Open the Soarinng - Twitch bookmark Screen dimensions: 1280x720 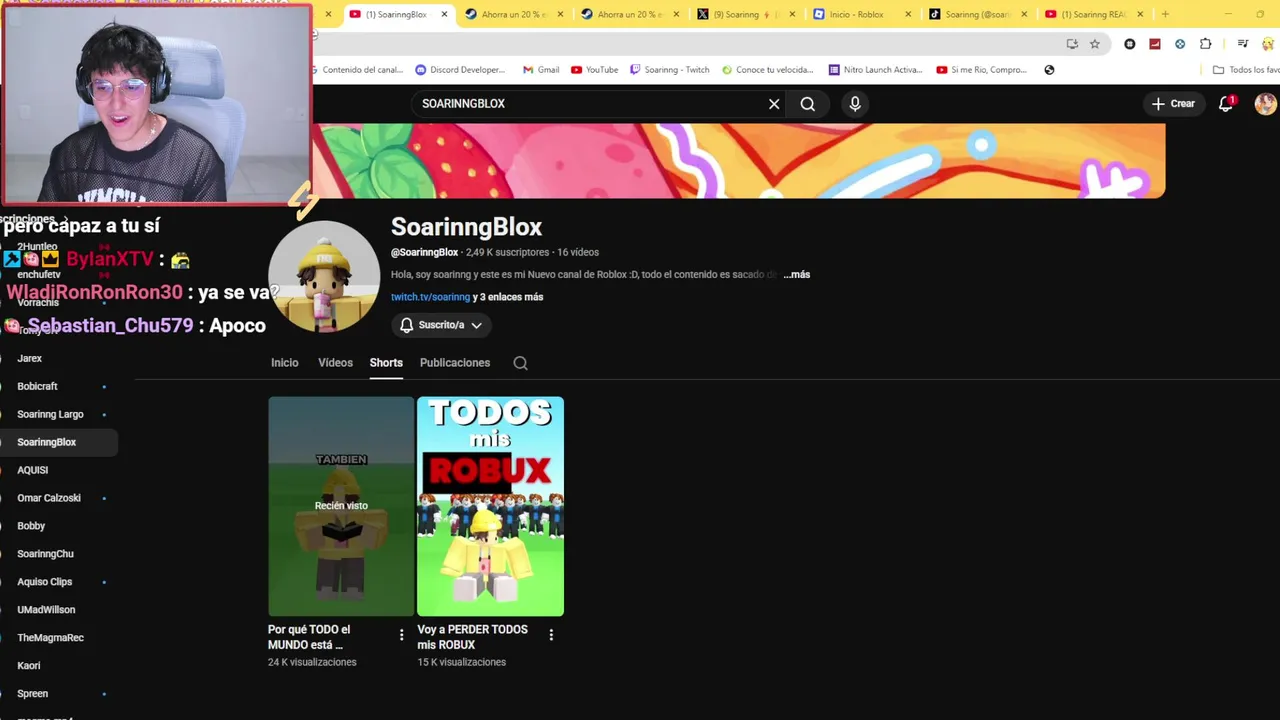669,70
